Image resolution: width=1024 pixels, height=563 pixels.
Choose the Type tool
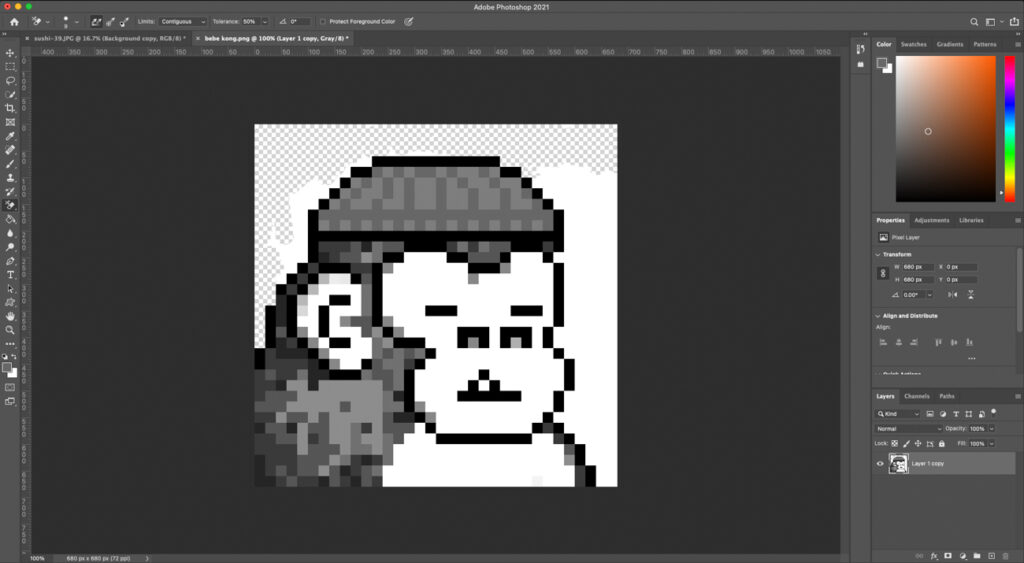coord(10,274)
